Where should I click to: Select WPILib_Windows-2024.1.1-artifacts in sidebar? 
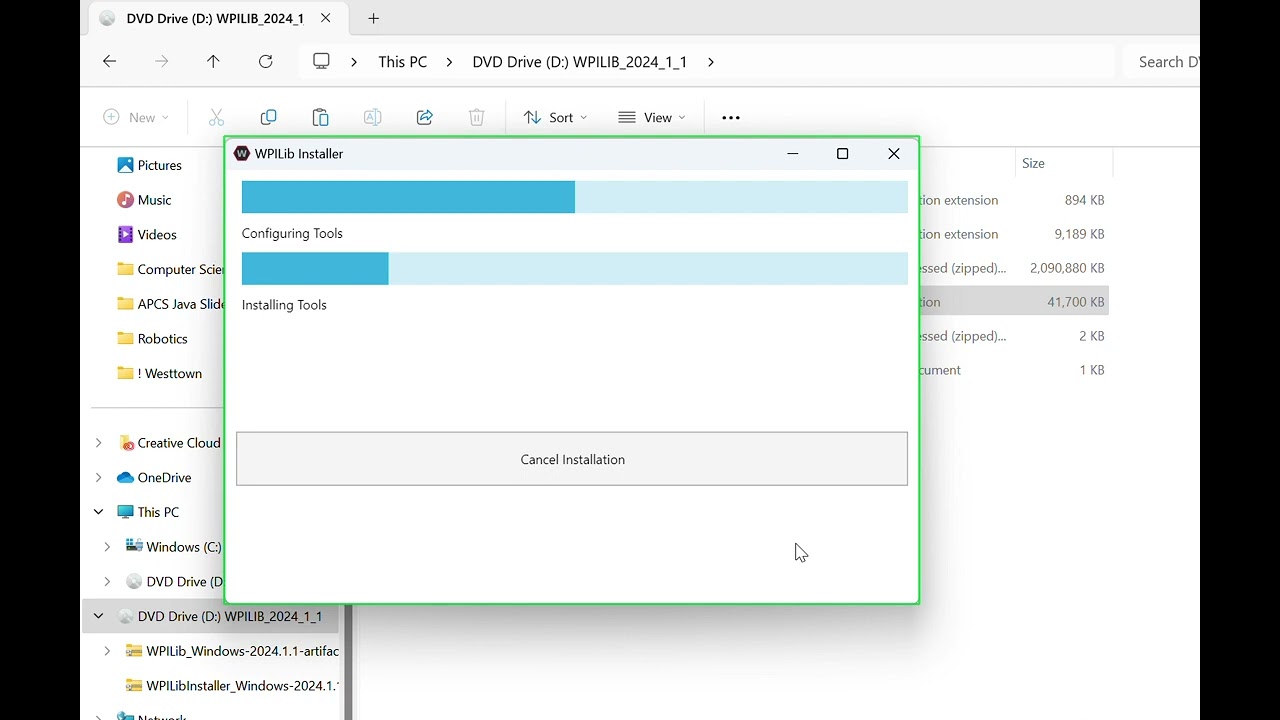tap(232, 651)
